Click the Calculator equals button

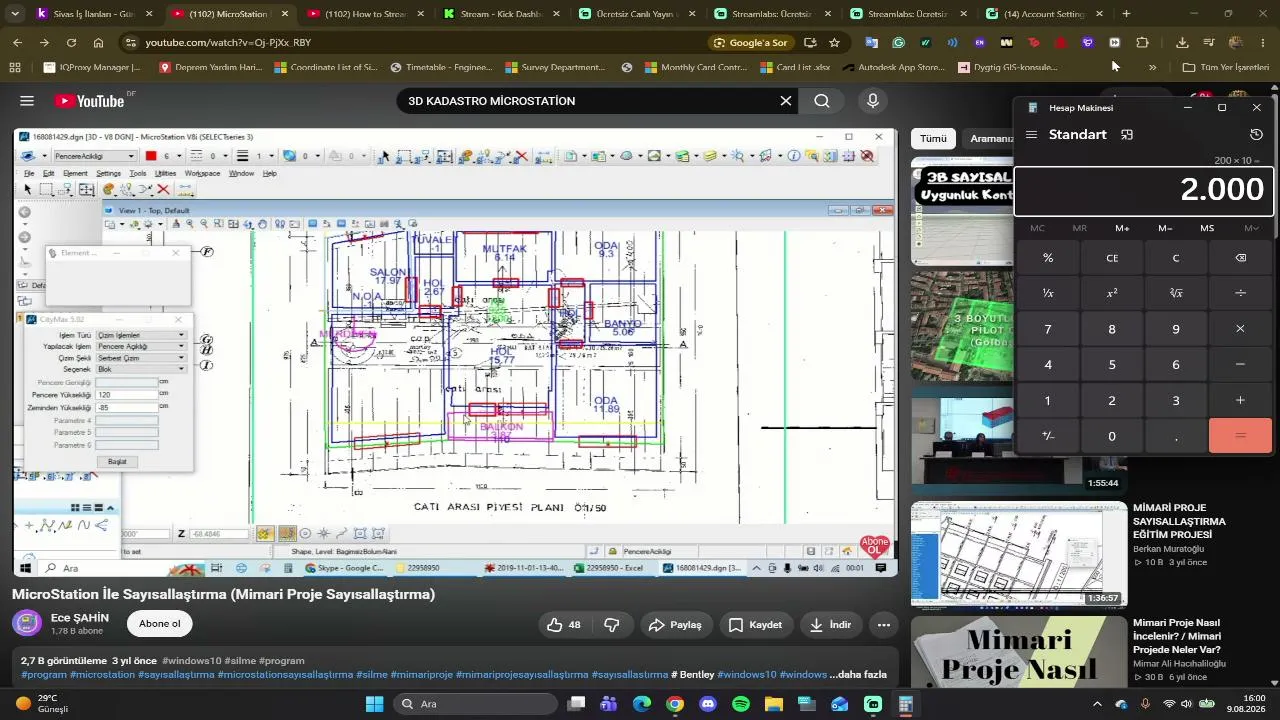pos(1240,436)
